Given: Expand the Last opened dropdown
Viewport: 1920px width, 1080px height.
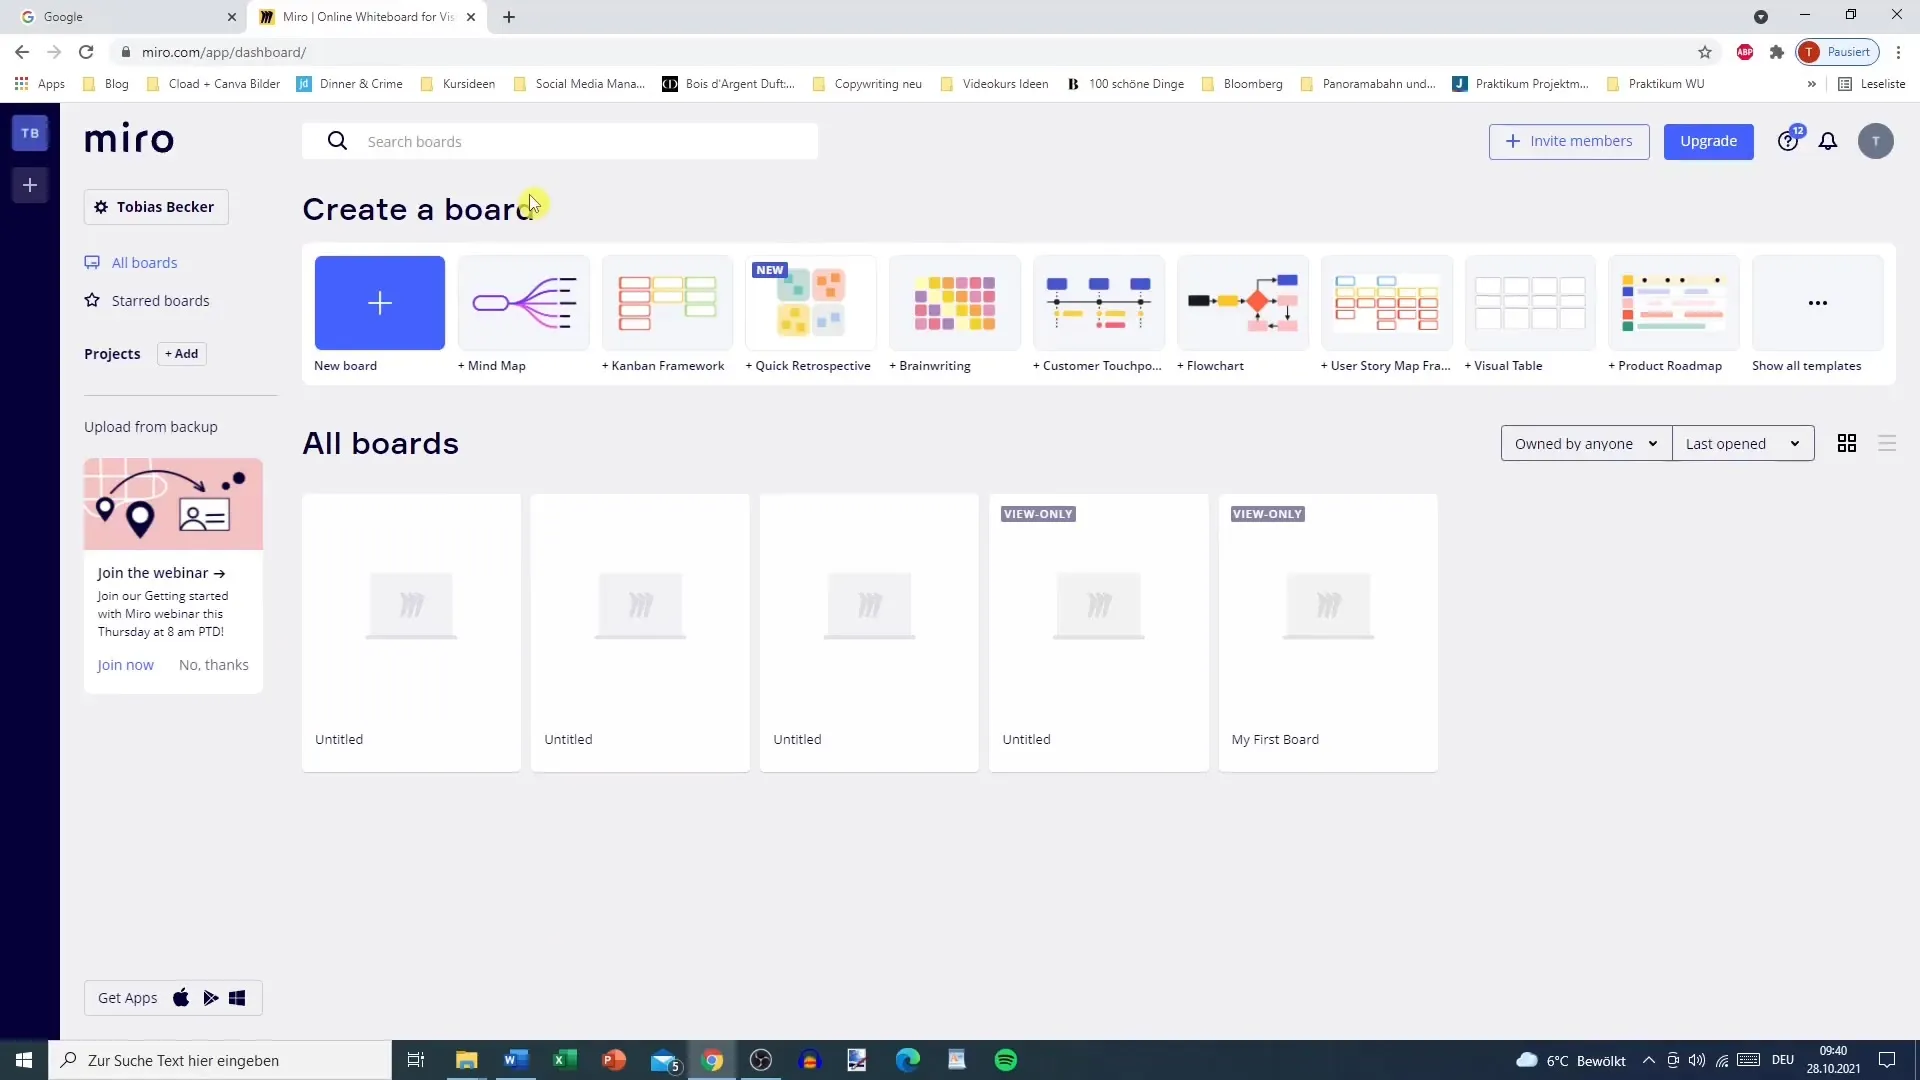Looking at the screenshot, I should click(x=1738, y=443).
